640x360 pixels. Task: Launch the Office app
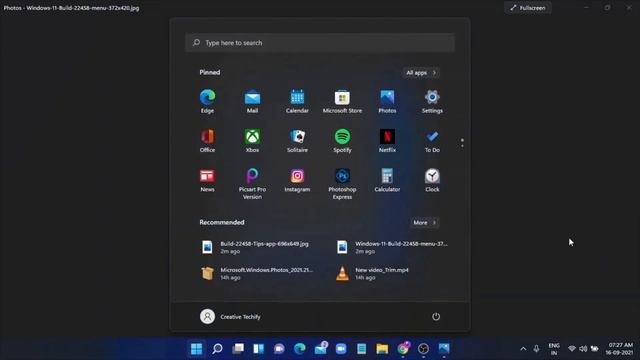(x=207, y=140)
